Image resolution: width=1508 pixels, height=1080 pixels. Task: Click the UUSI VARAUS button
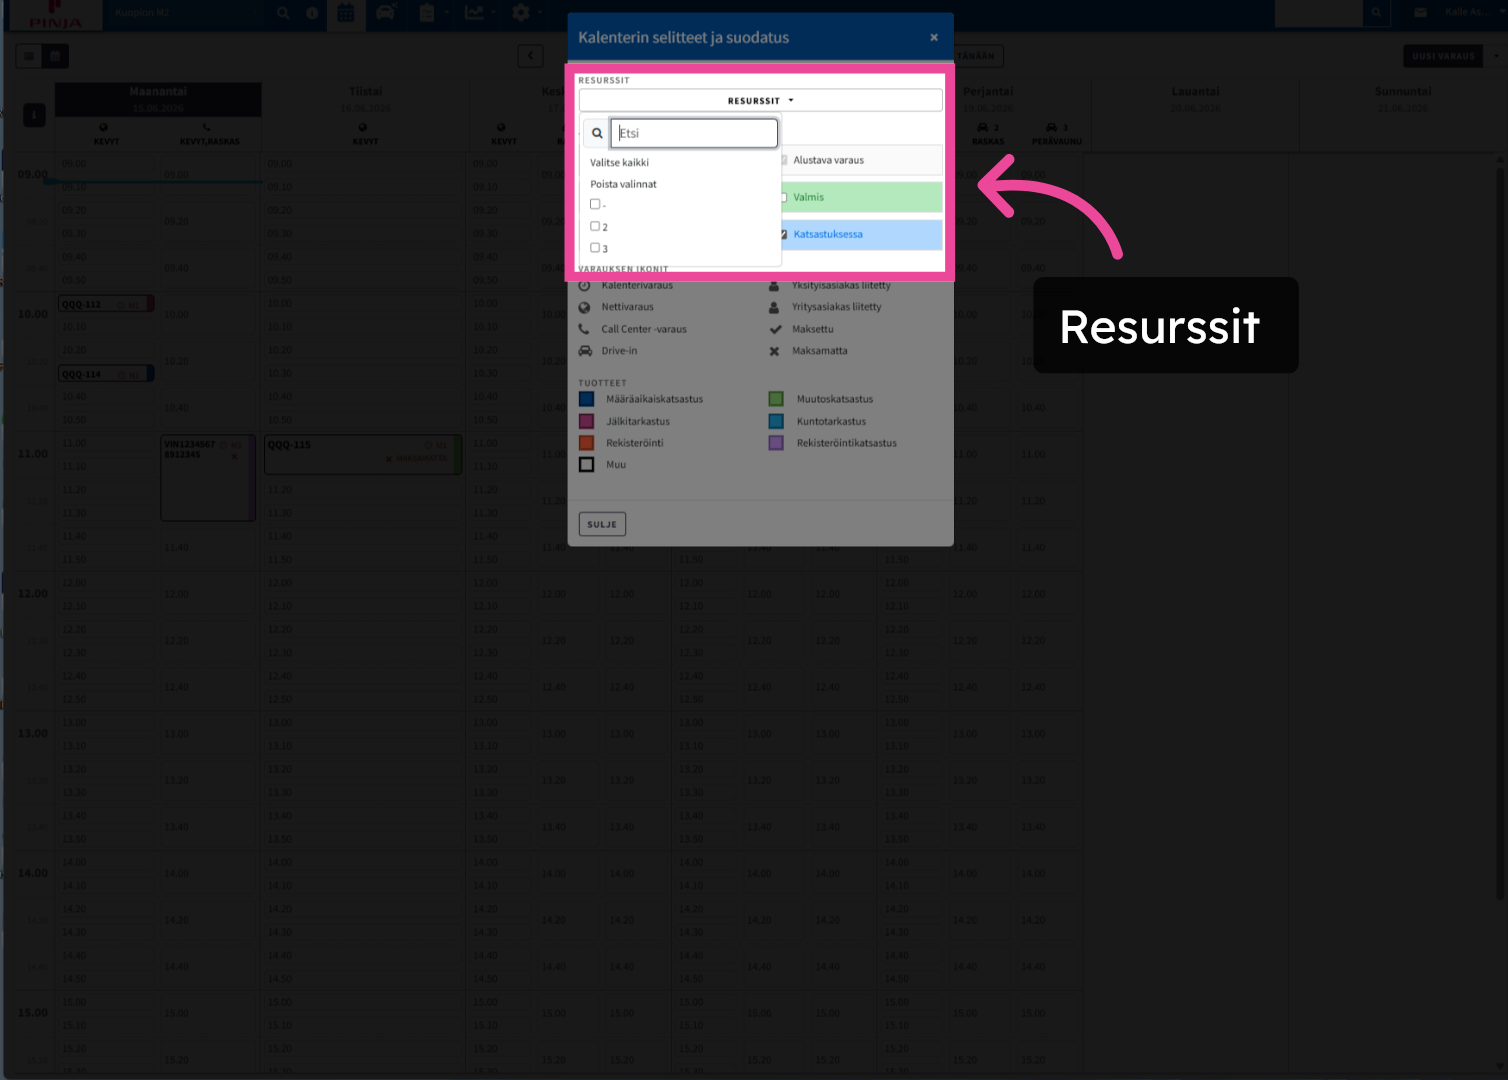1443,56
